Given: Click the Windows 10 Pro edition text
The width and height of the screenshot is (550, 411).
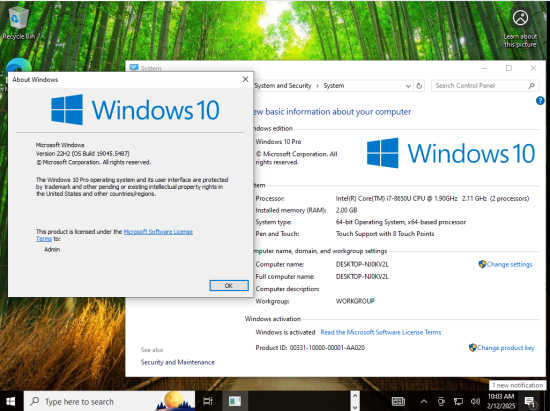Looking at the screenshot, I should click(278, 142).
